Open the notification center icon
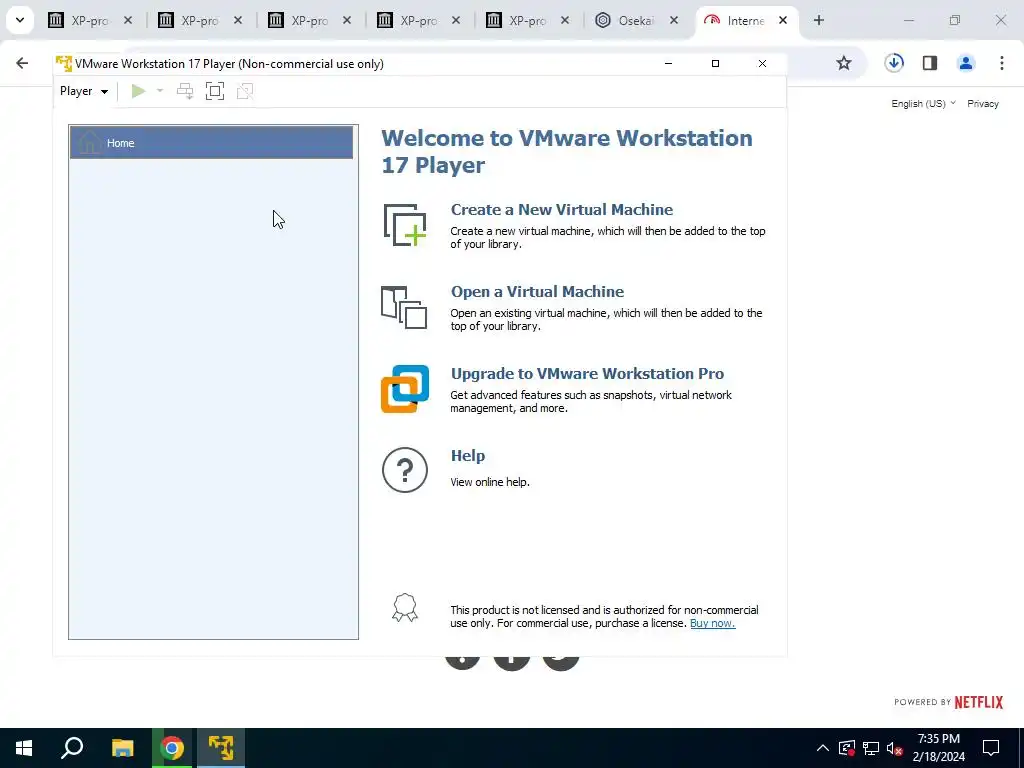Viewport: 1024px width, 768px height. pyautogui.click(x=991, y=748)
